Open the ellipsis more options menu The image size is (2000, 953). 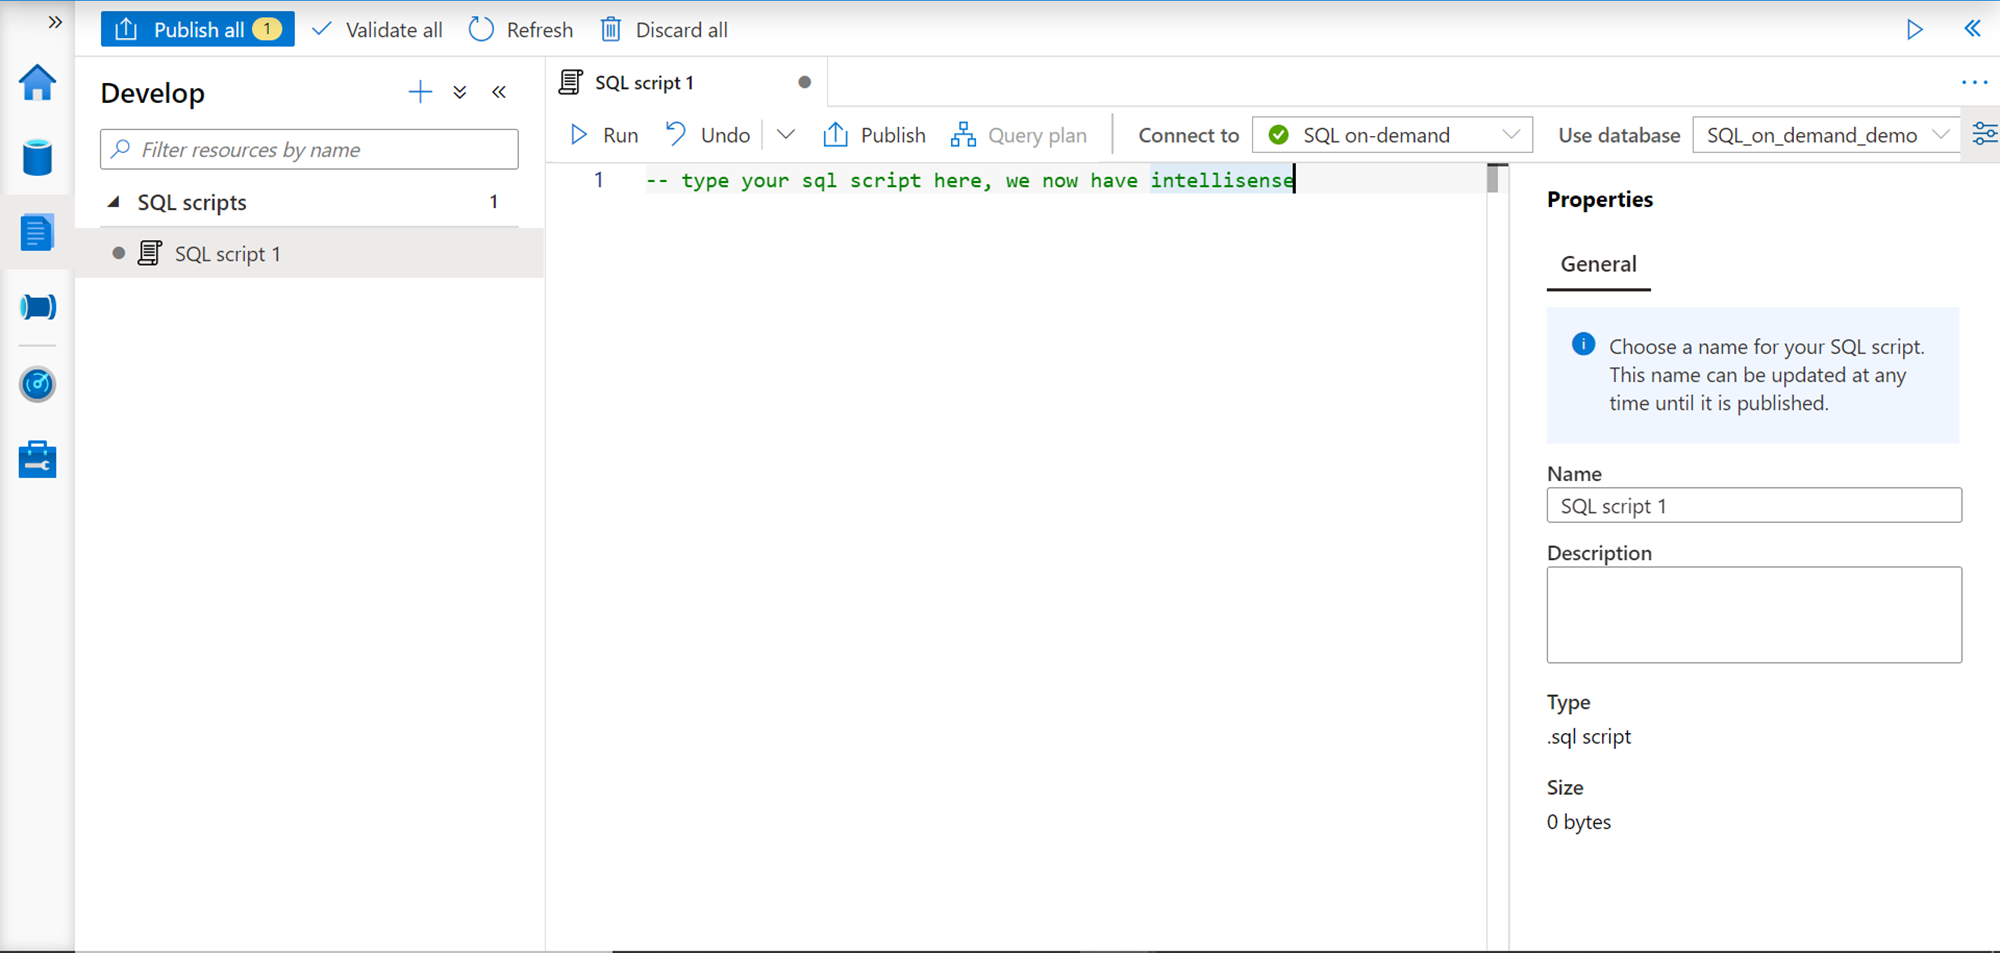pyautogui.click(x=1974, y=82)
